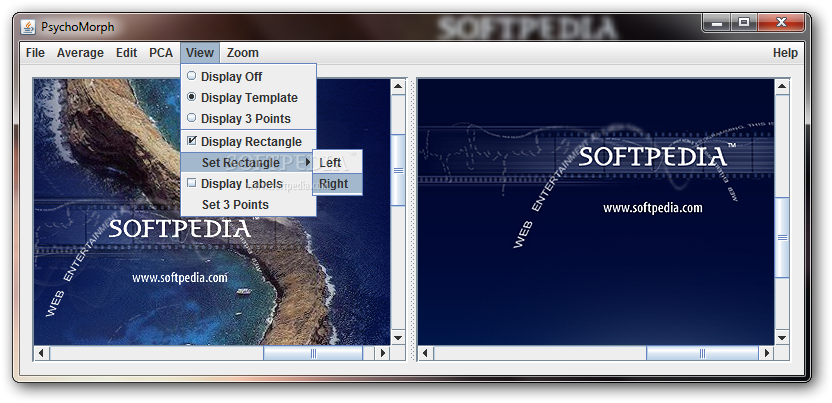Viewport: 832px width, 403px height.
Task: Click the right image panel's scroll-up arrow
Action: tap(782, 86)
